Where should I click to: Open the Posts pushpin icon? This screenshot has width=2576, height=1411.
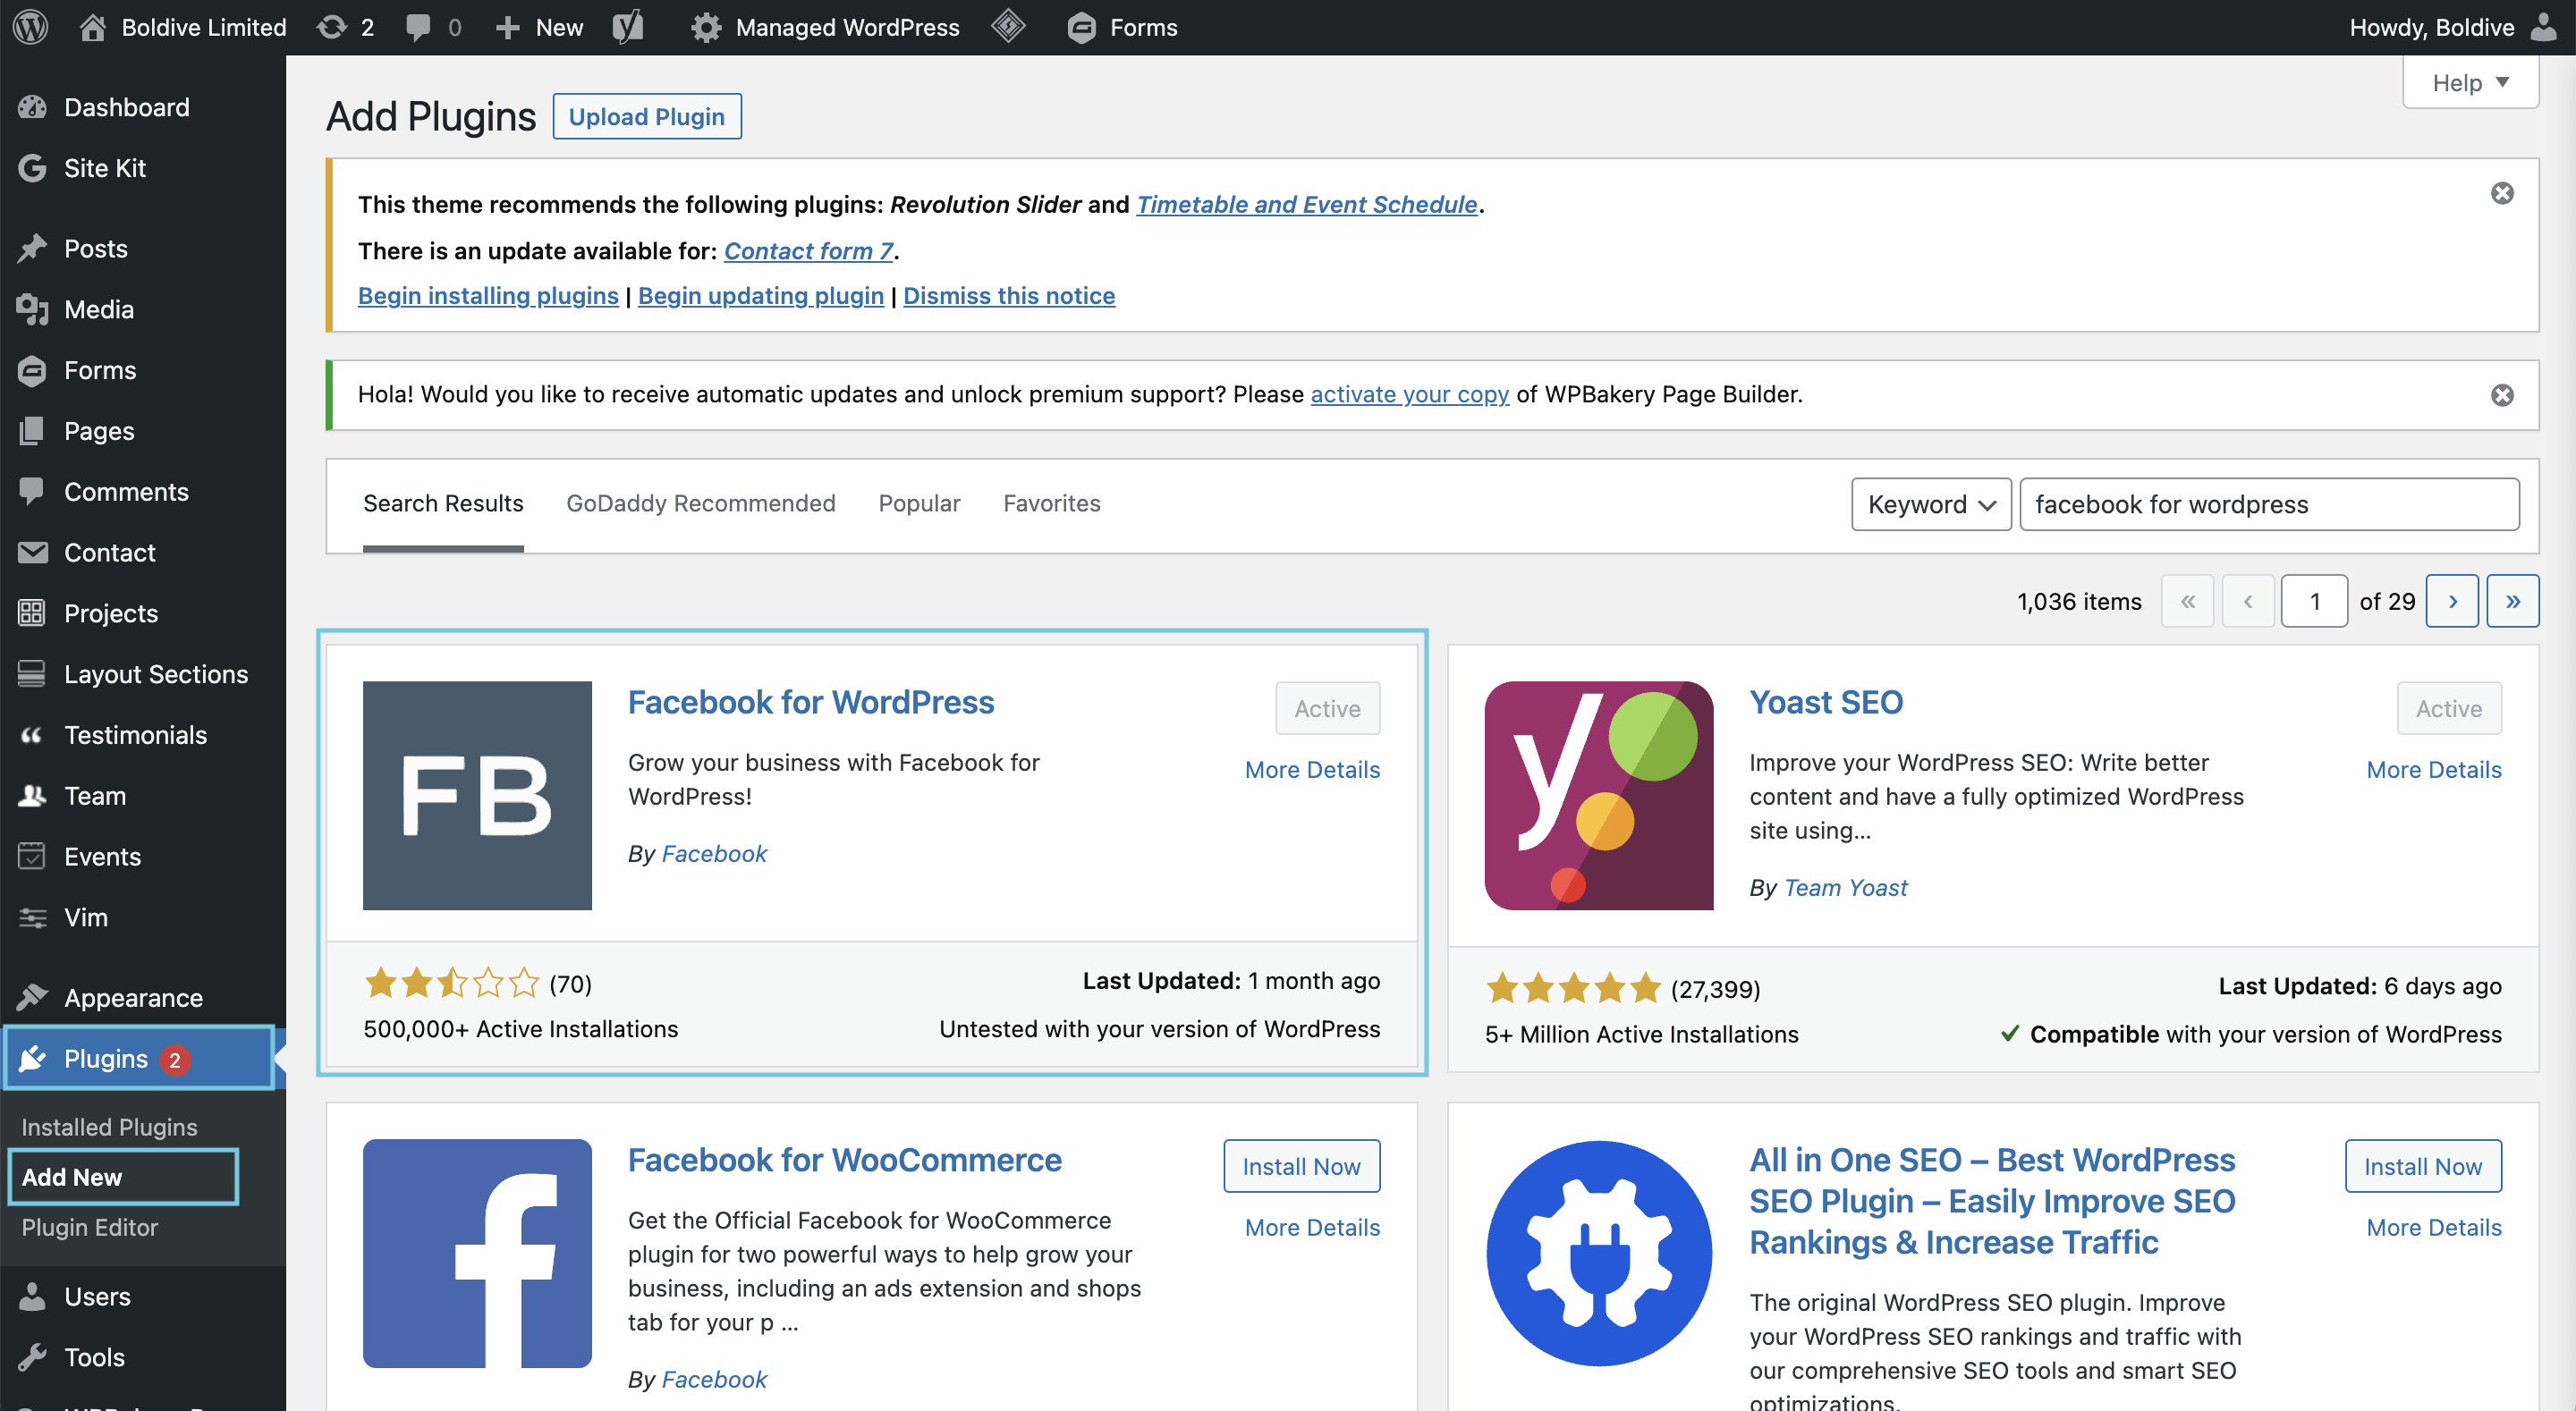(x=32, y=248)
